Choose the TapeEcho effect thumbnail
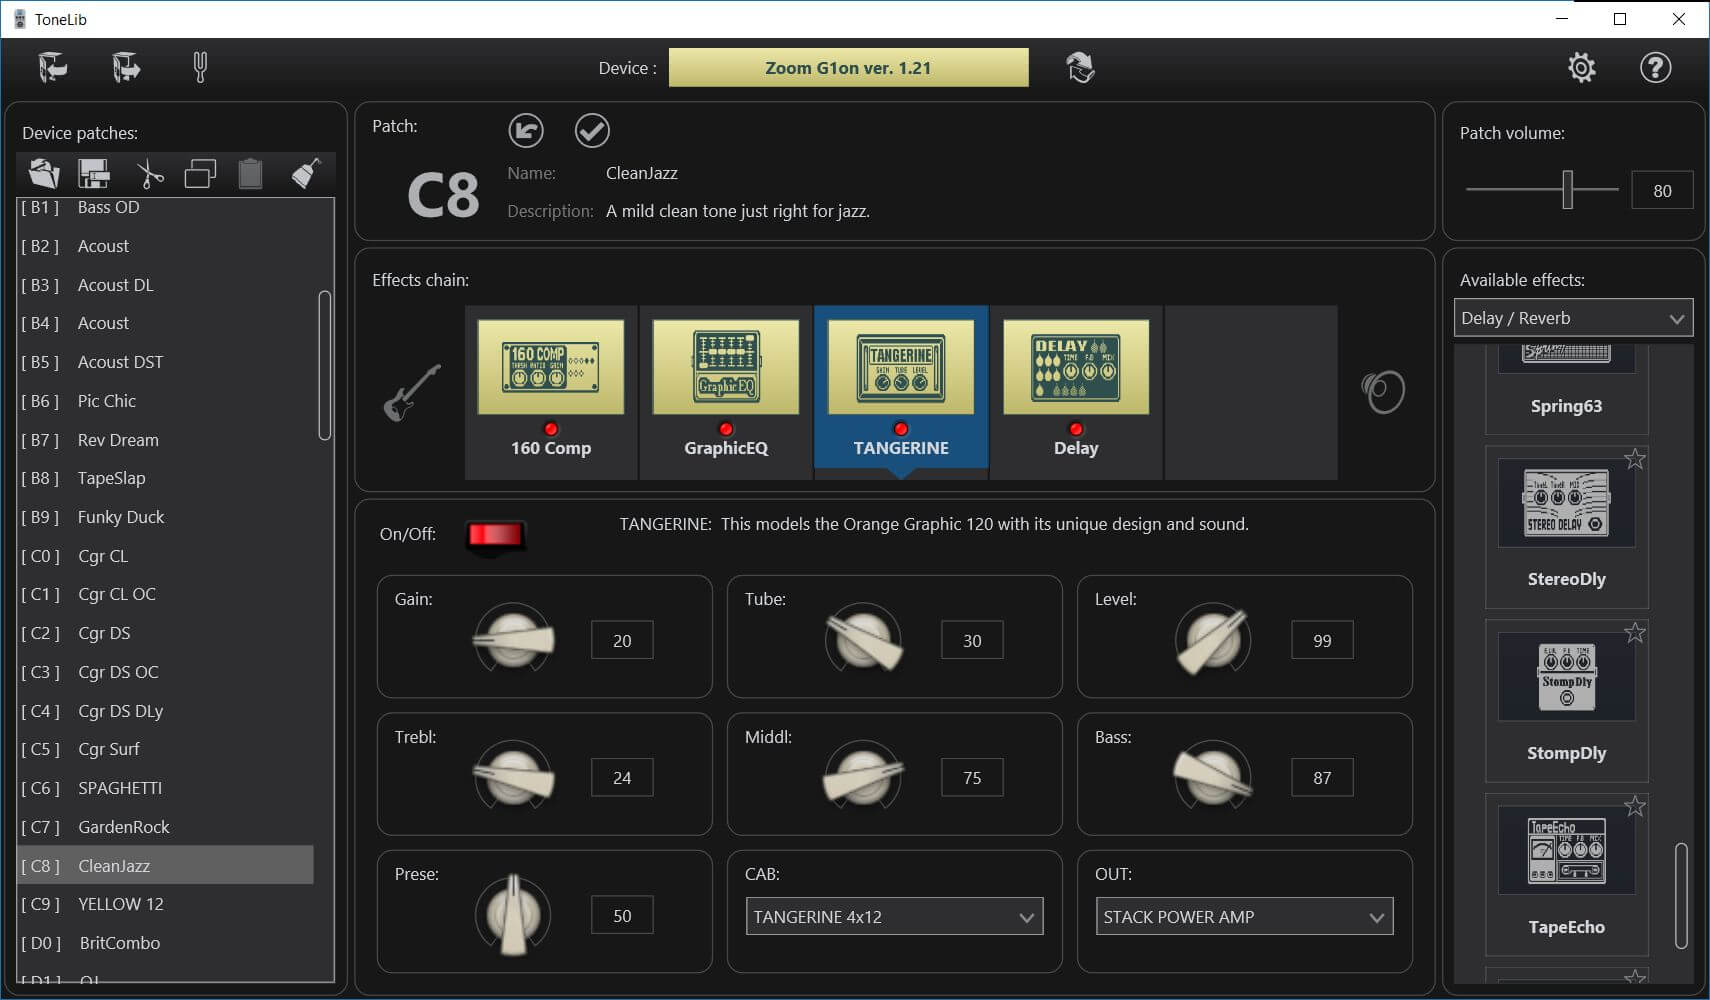Screen dimensions: 1710x1000 [1566, 851]
